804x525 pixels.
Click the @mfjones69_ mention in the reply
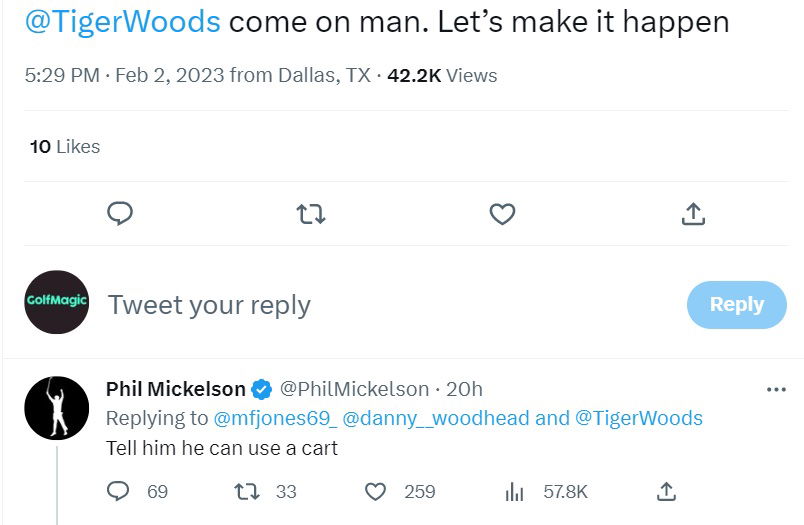[x=275, y=418]
